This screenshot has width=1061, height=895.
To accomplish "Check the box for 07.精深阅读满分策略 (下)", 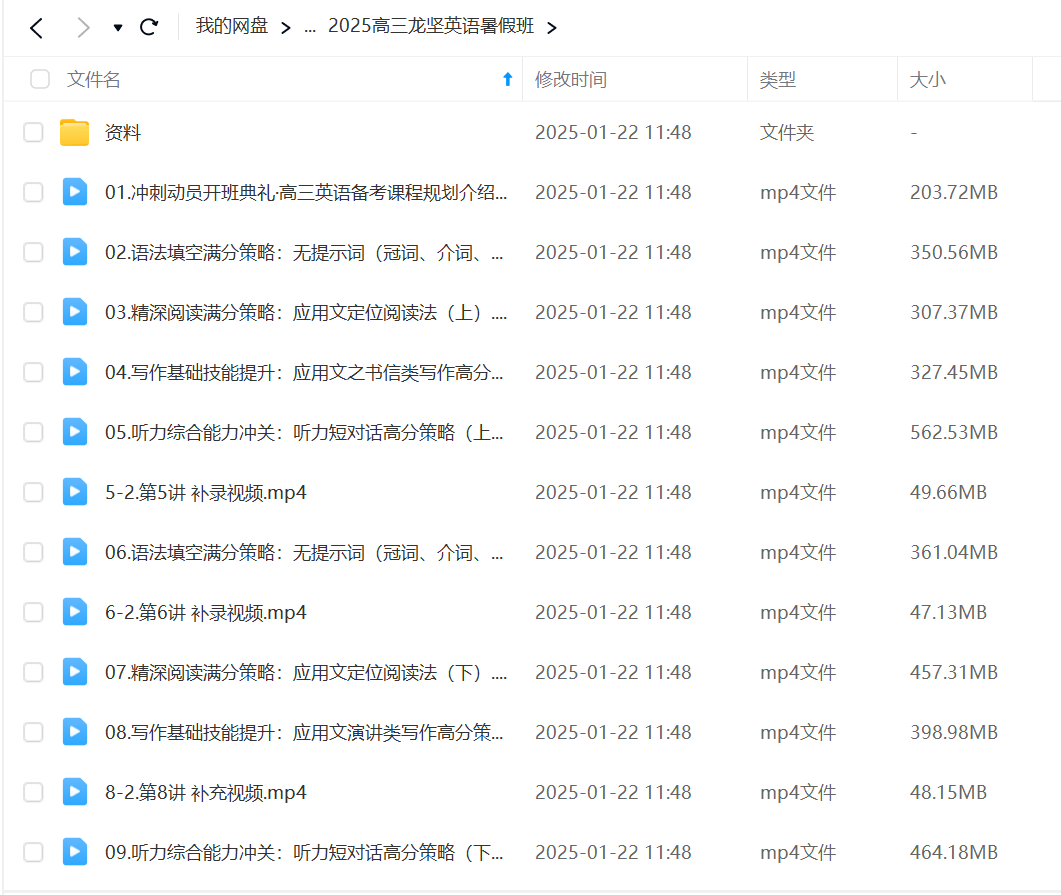I will [x=33, y=672].
